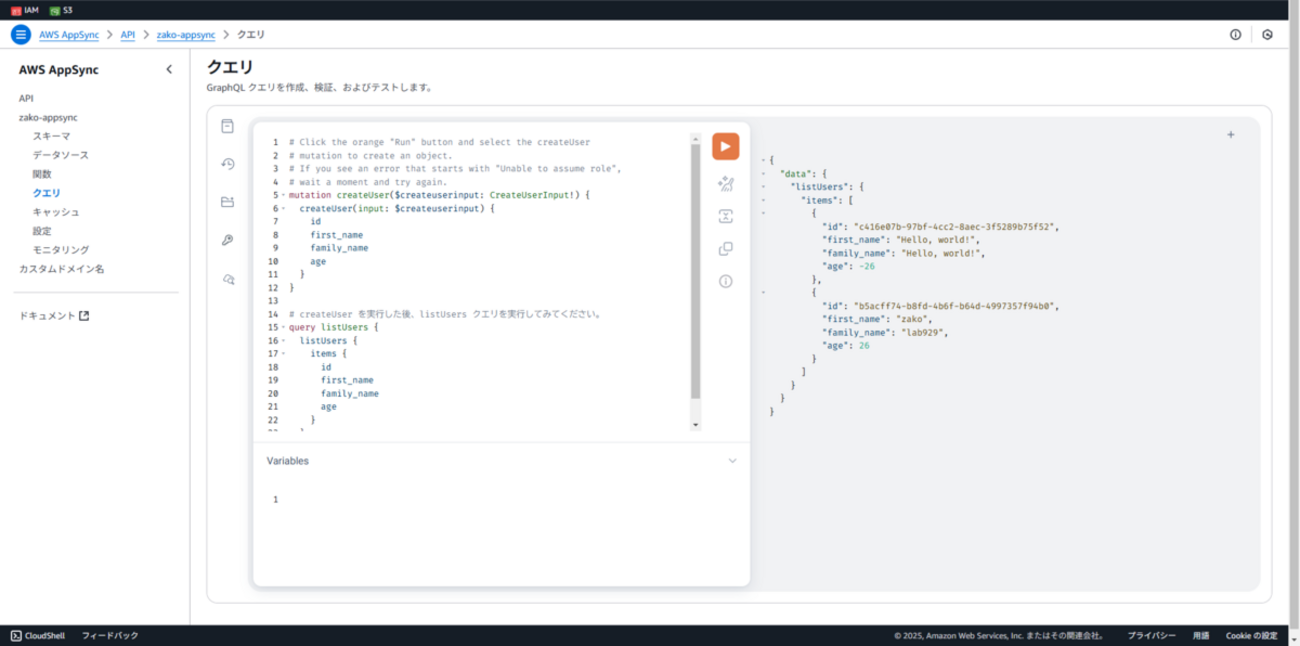Open the AWS services hamburger menu
The height and width of the screenshot is (646, 1300).
(21, 35)
